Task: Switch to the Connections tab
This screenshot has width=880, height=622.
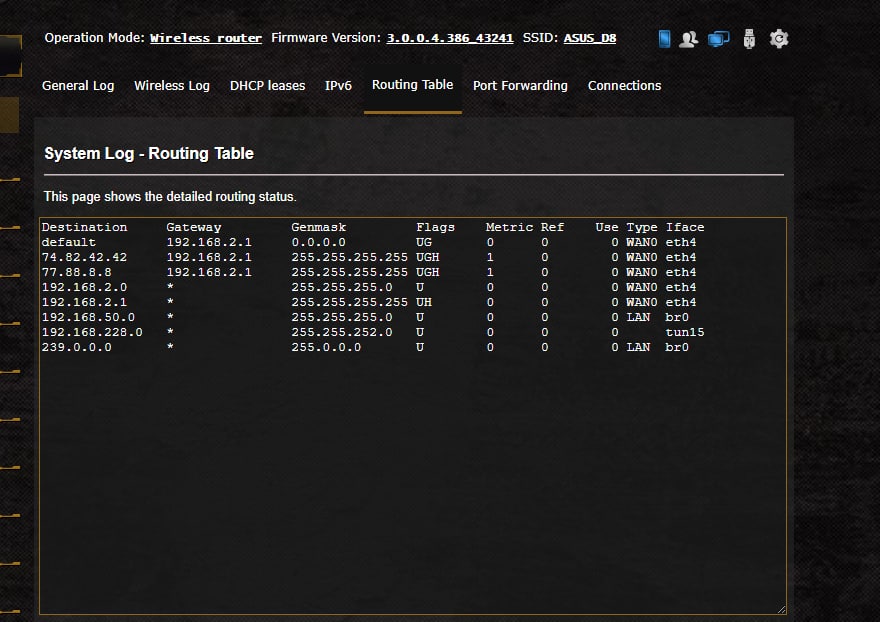Action: pos(625,85)
